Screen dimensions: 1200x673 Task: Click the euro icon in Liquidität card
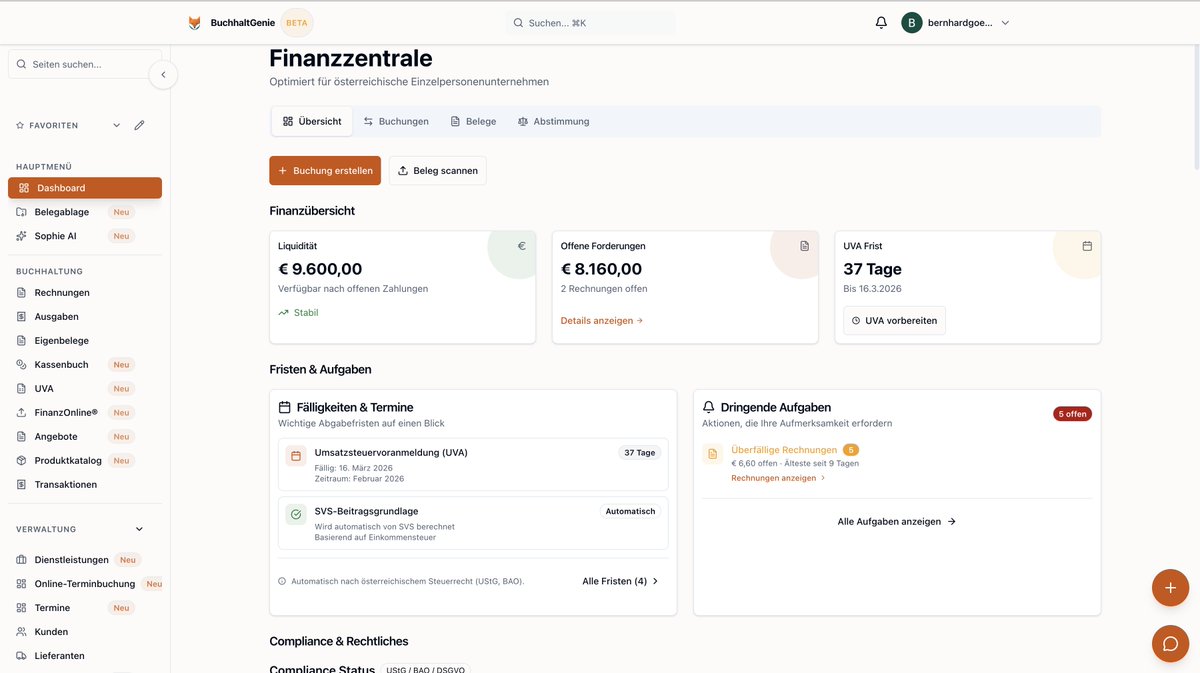click(521, 246)
